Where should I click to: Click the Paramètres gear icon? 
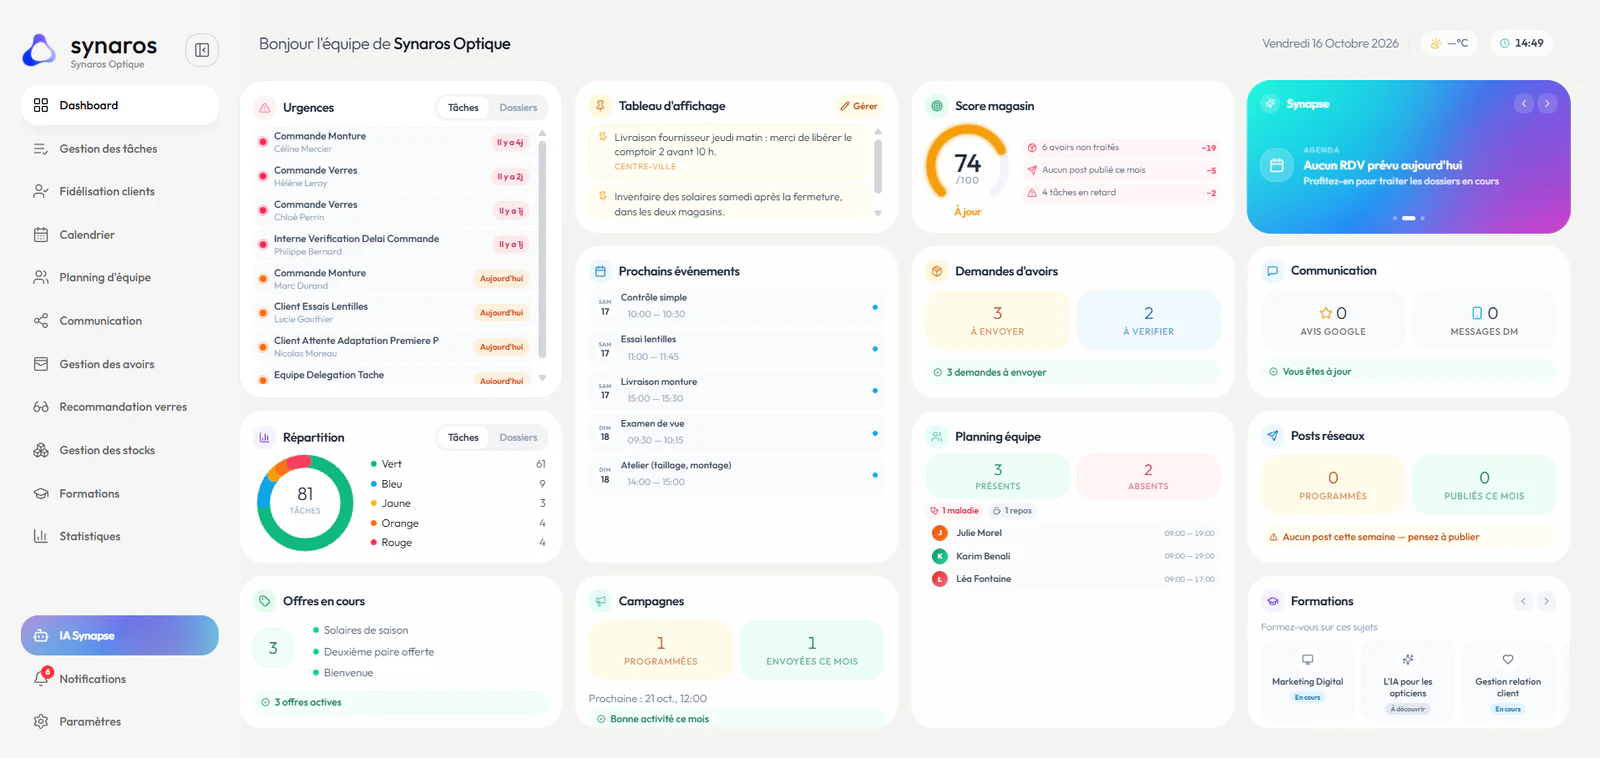point(41,722)
